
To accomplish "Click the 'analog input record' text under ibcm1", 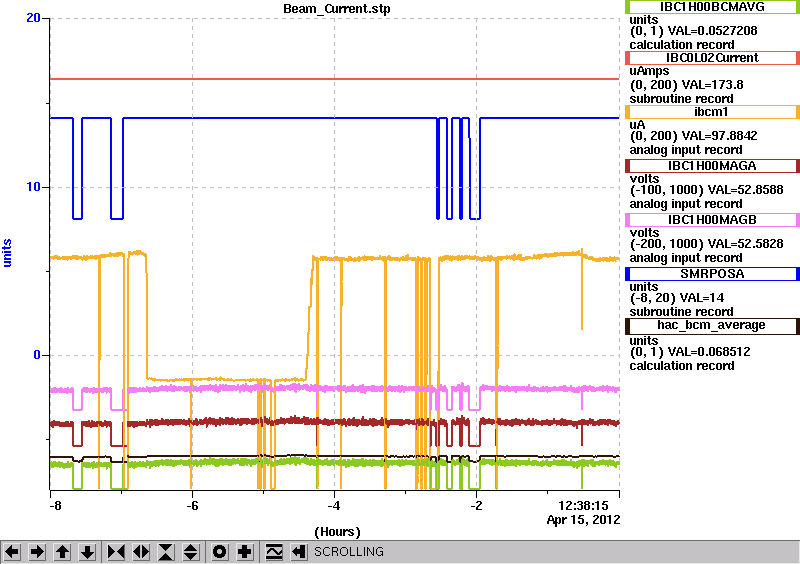I will 686,150.
